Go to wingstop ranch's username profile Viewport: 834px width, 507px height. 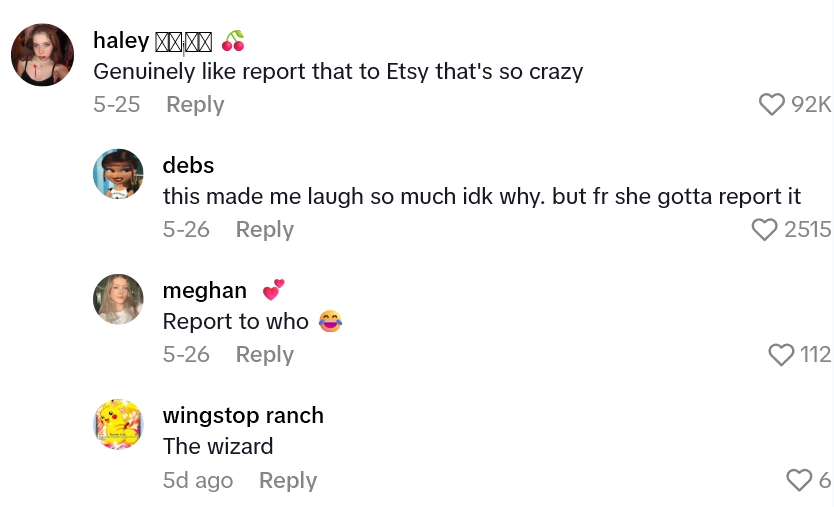(x=243, y=415)
